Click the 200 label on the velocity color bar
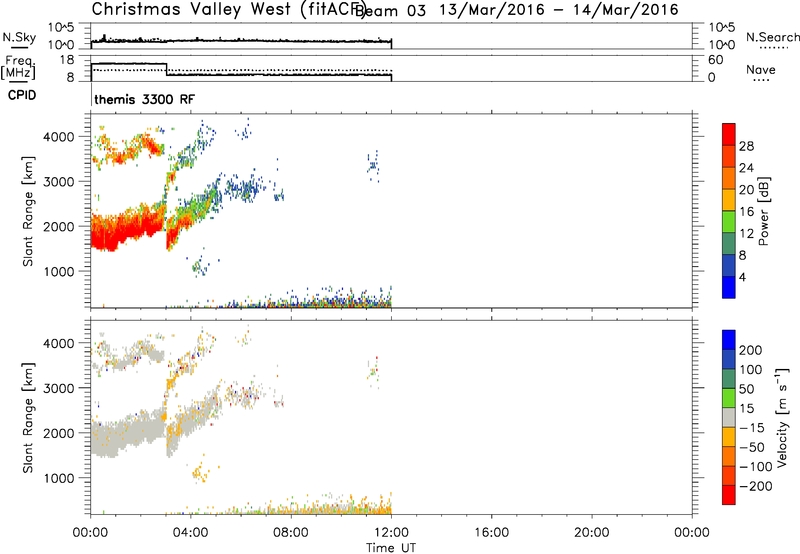800x554 pixels. tap(751, 350)
